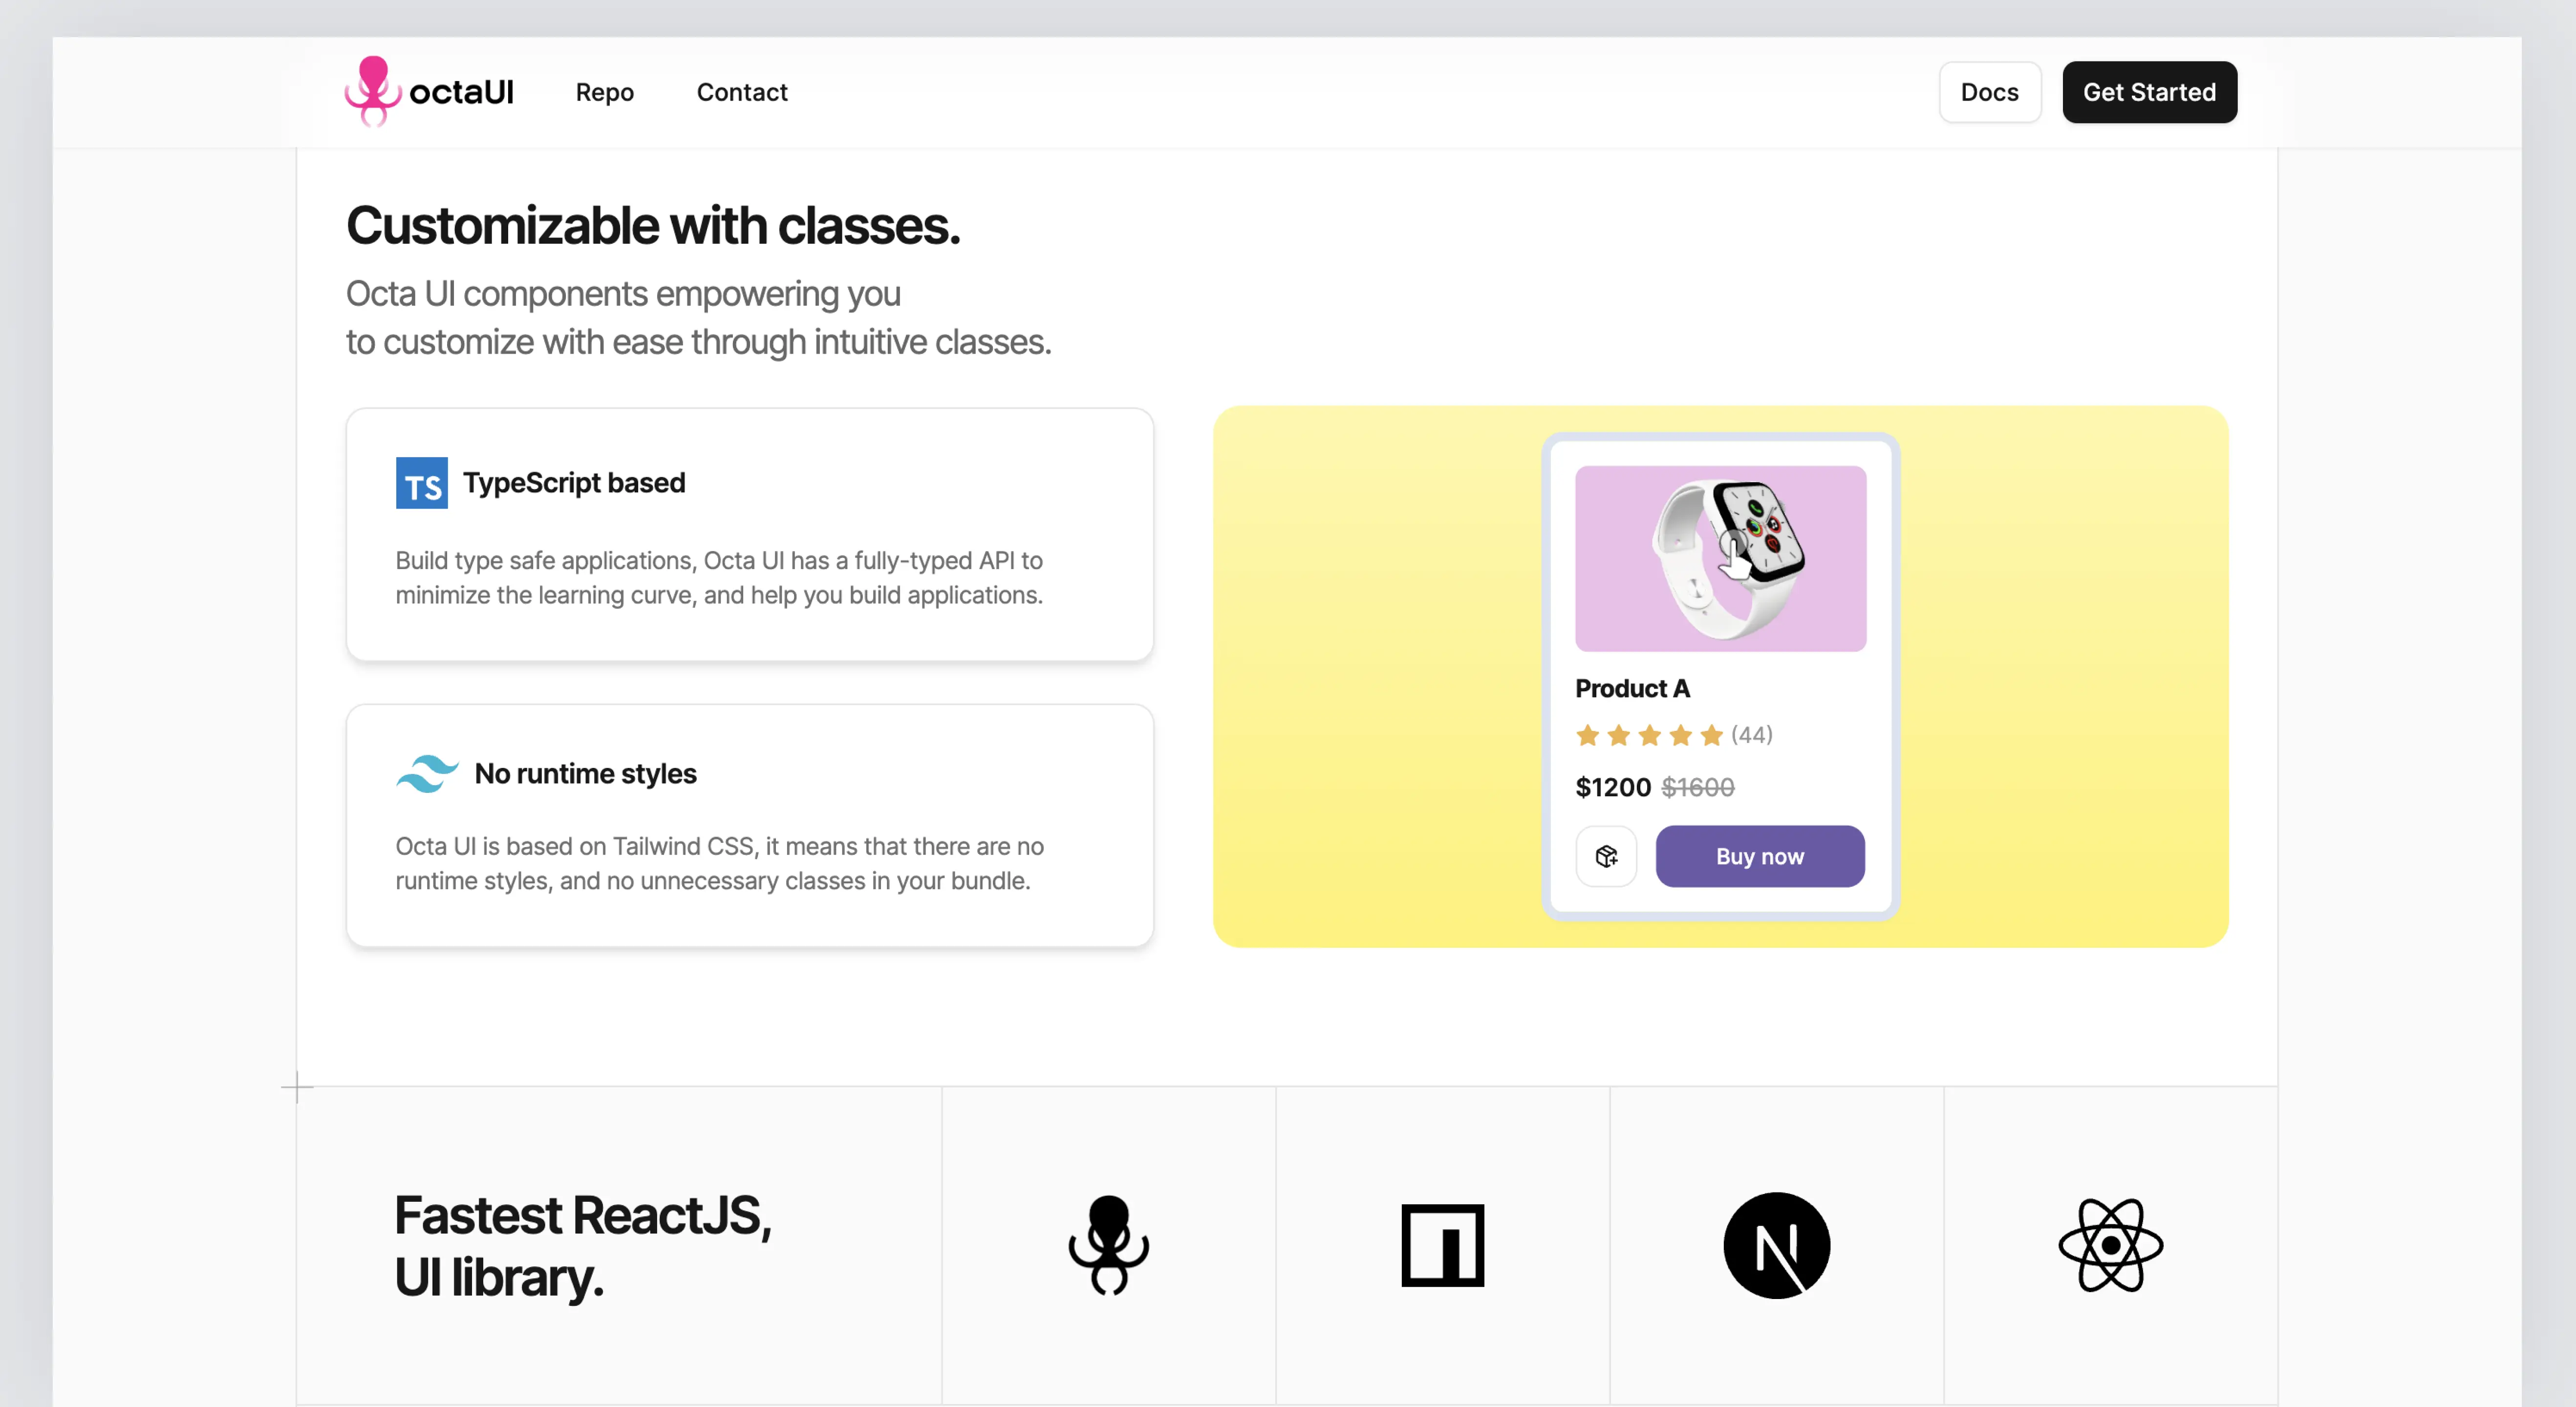Open the Repo nav link
This screenshot has height=1407, width=2576.
pos(604,92)
